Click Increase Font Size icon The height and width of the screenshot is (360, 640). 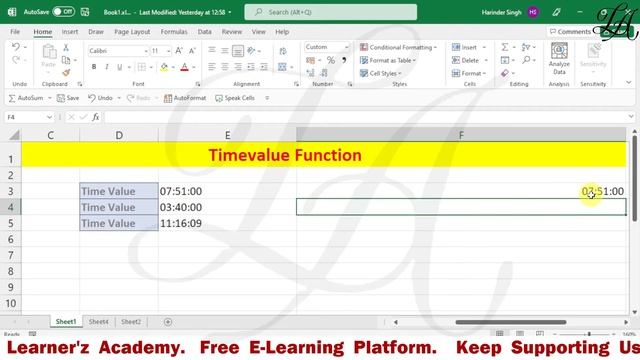click(x=179, y=51)
